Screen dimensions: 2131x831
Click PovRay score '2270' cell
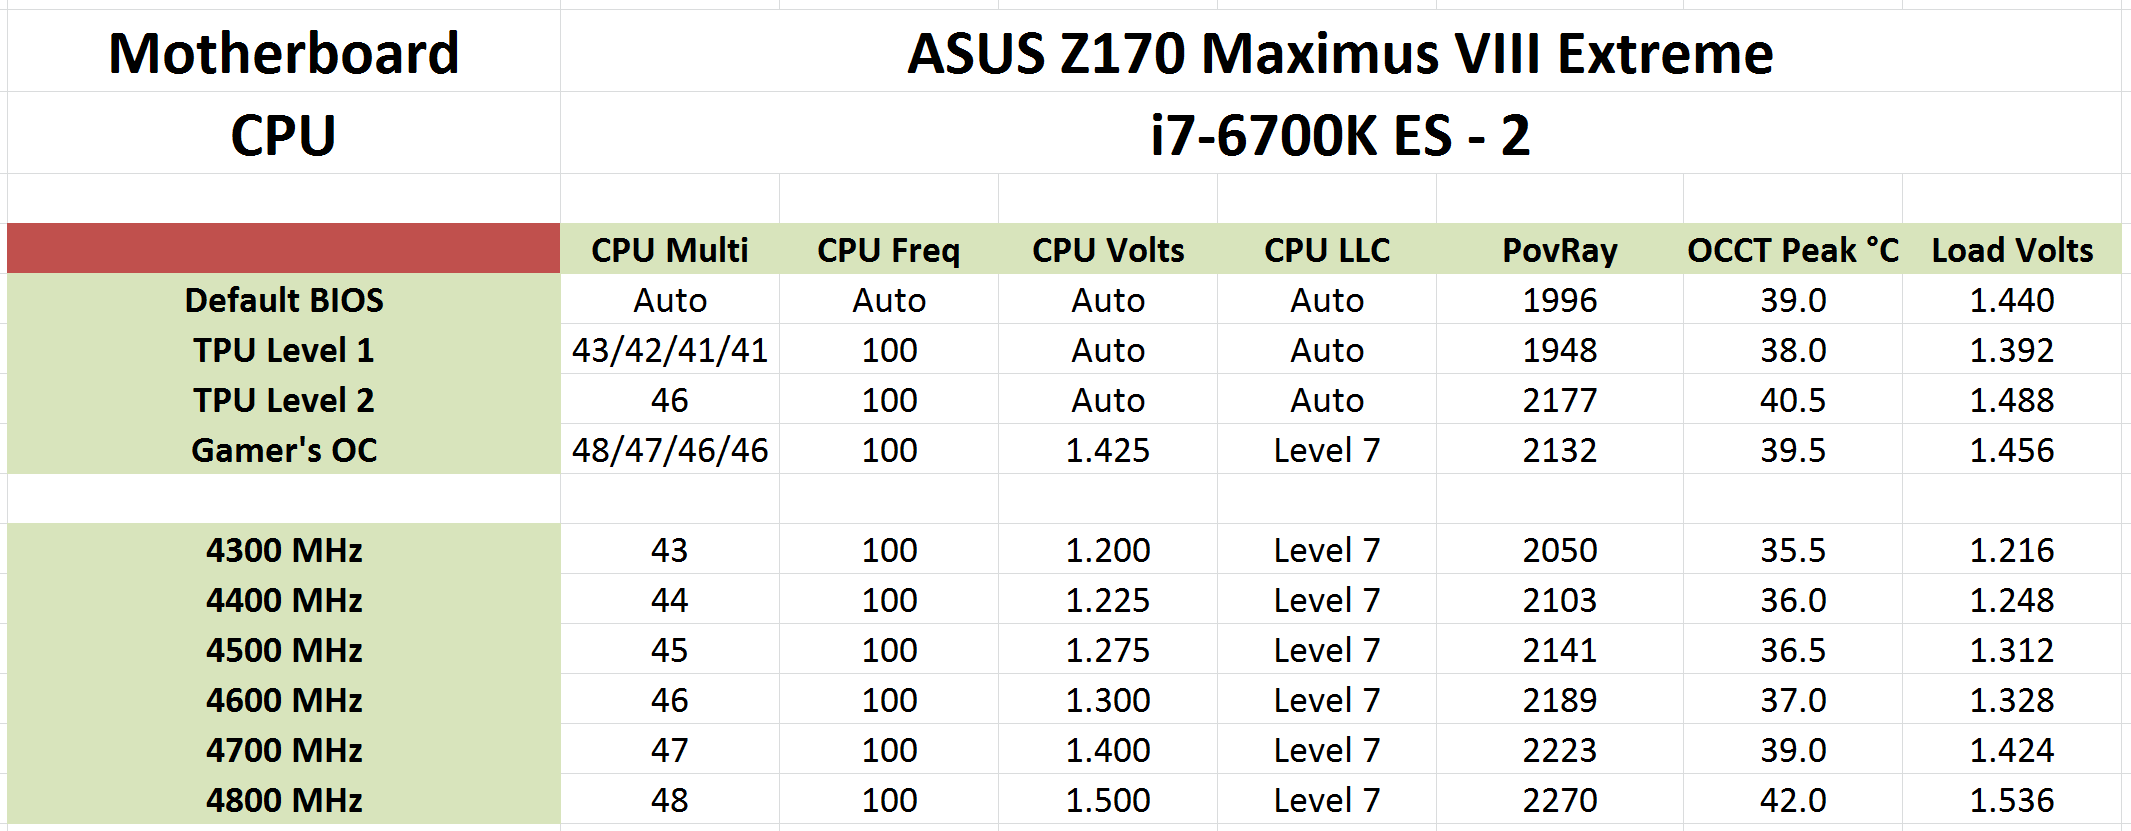click(x=1560, y=799)
